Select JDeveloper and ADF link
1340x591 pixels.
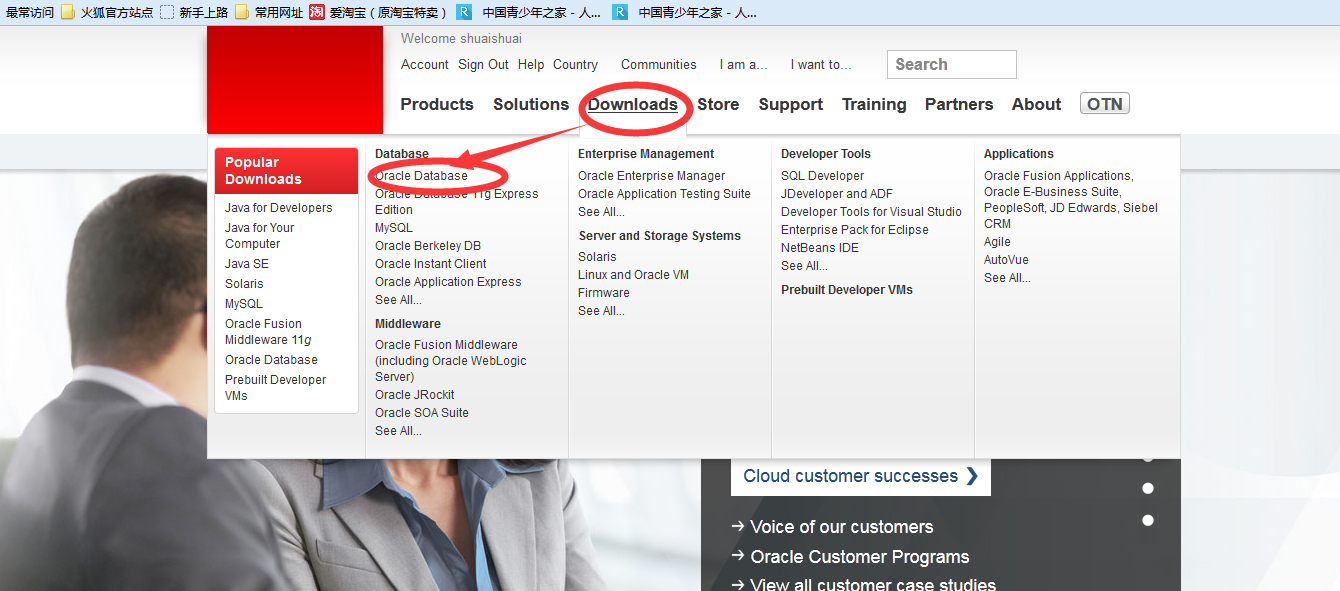837,194
